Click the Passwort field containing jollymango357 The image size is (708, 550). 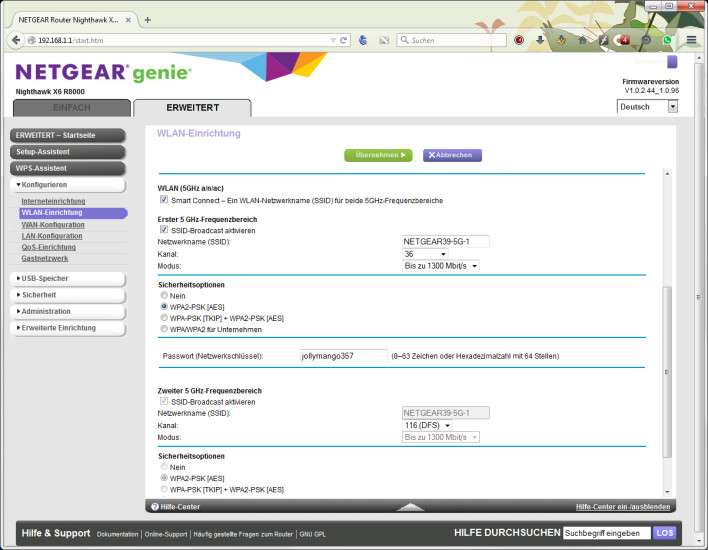(344, 356)
